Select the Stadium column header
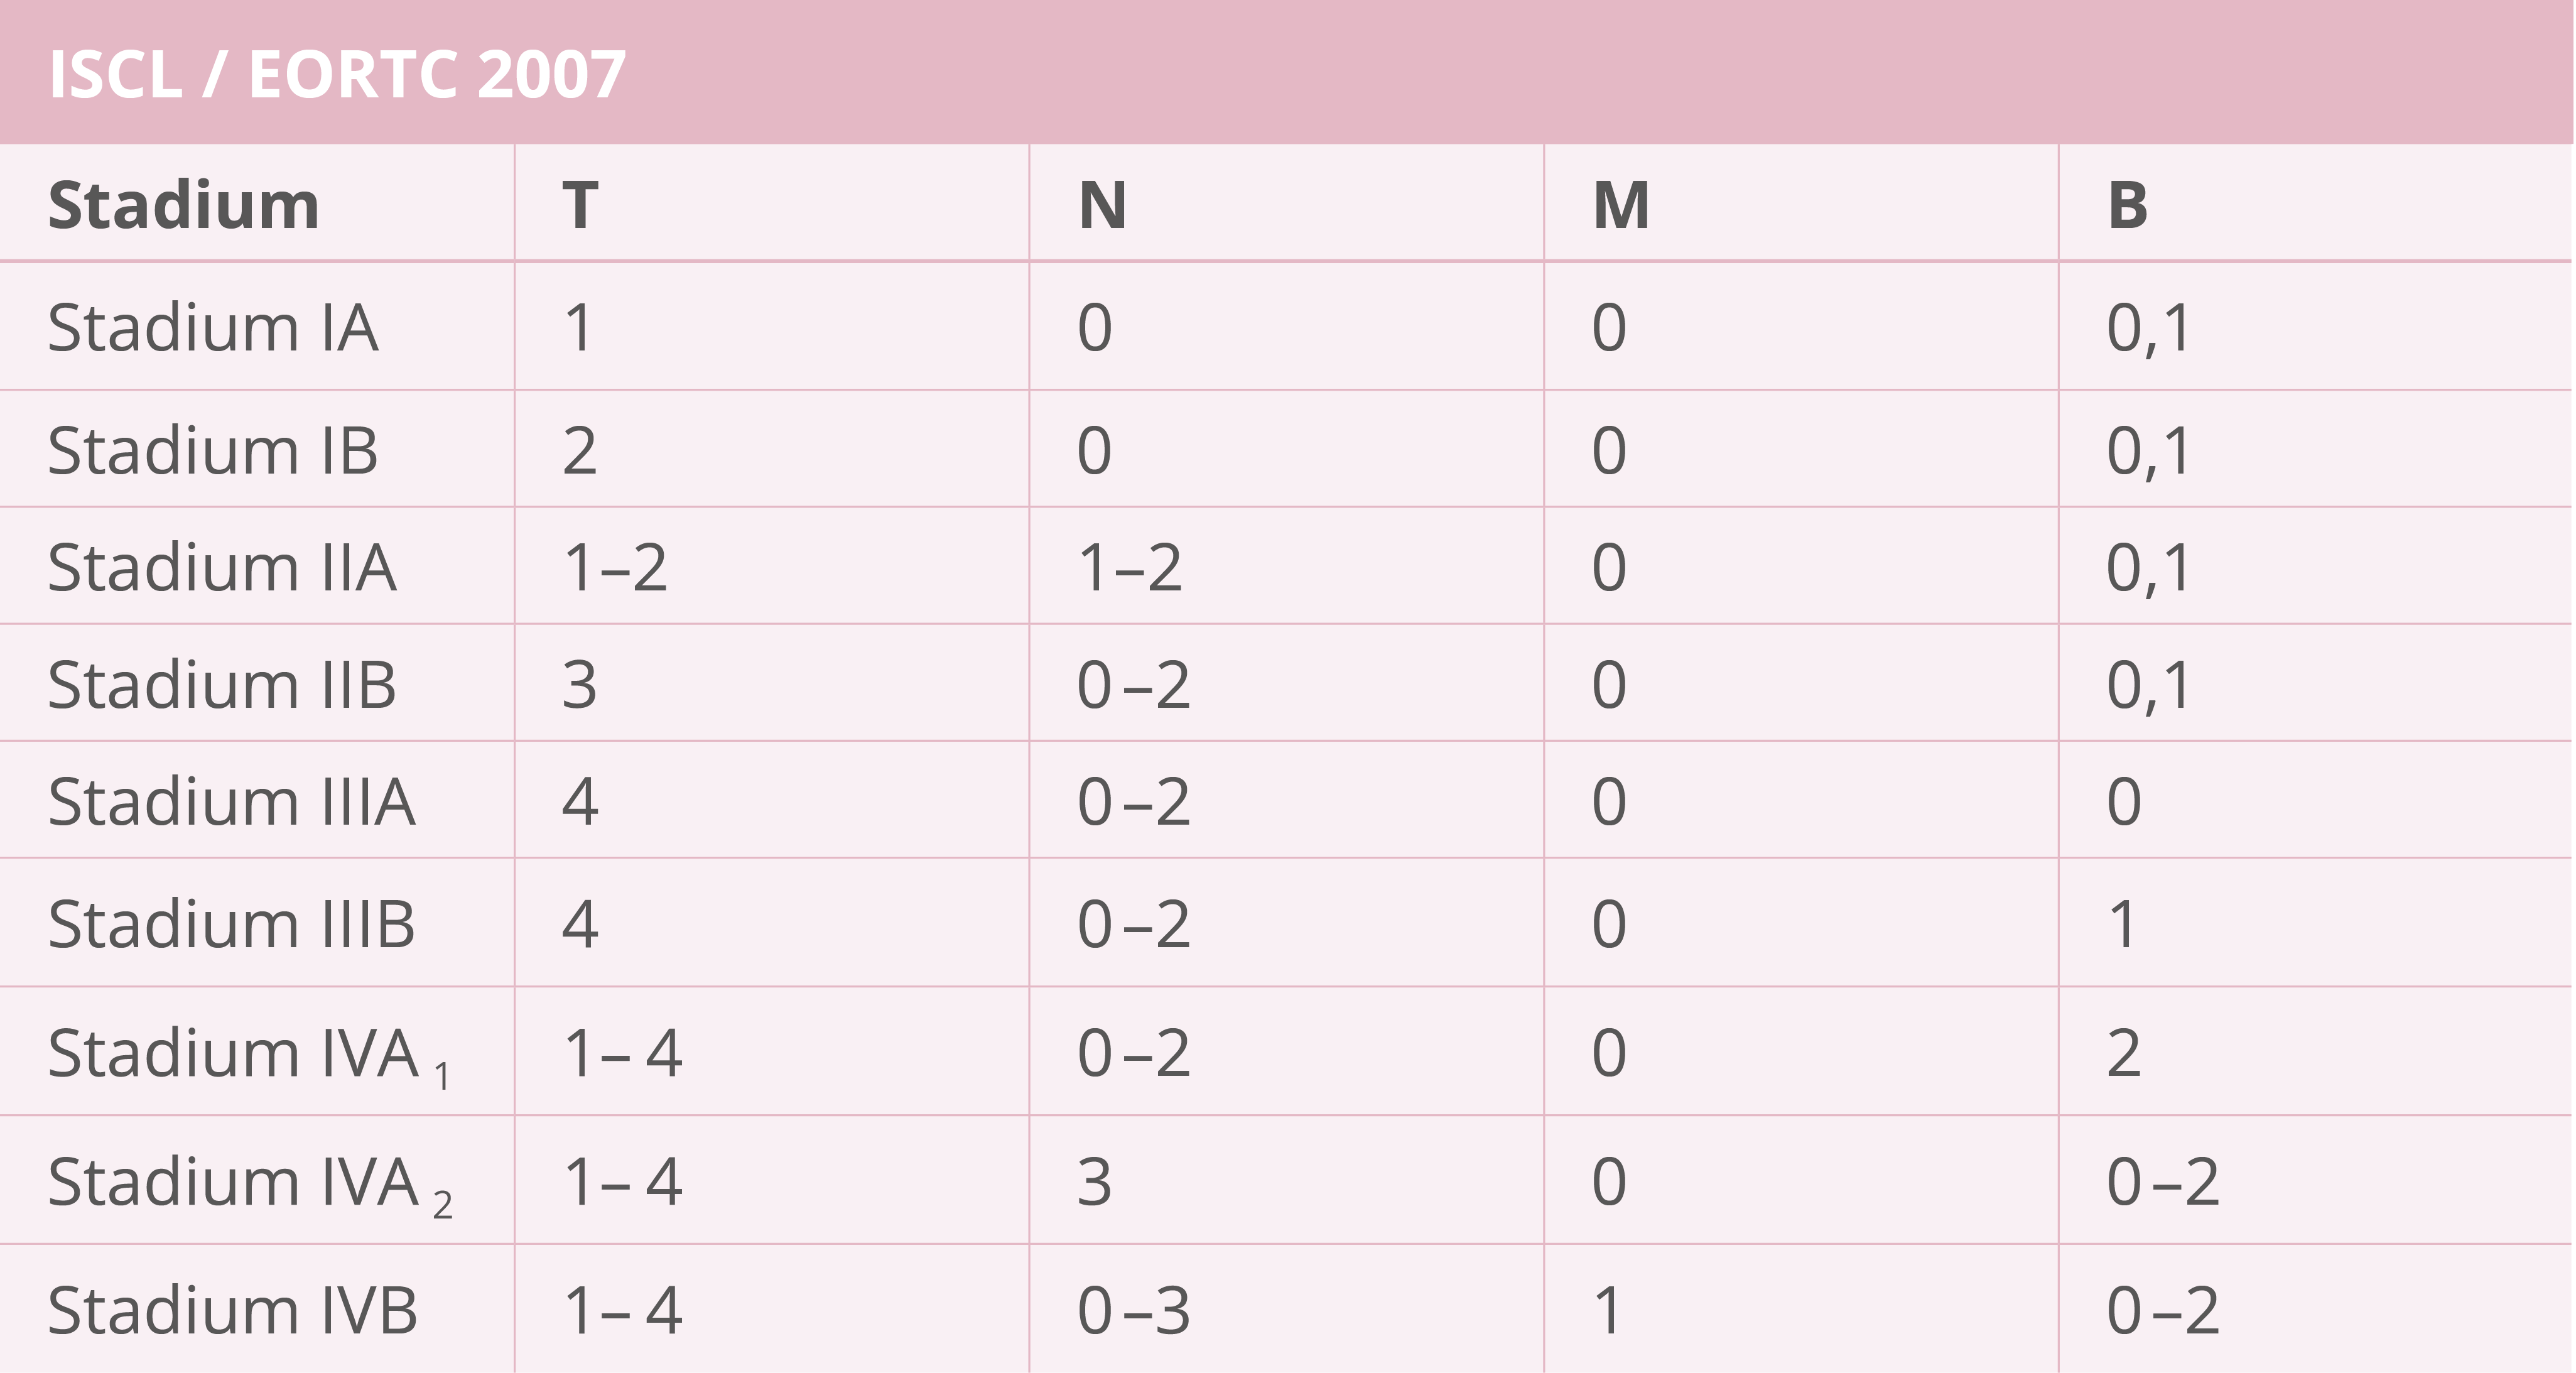Viewport: 2576px width, 1373px height. [184, 205]
